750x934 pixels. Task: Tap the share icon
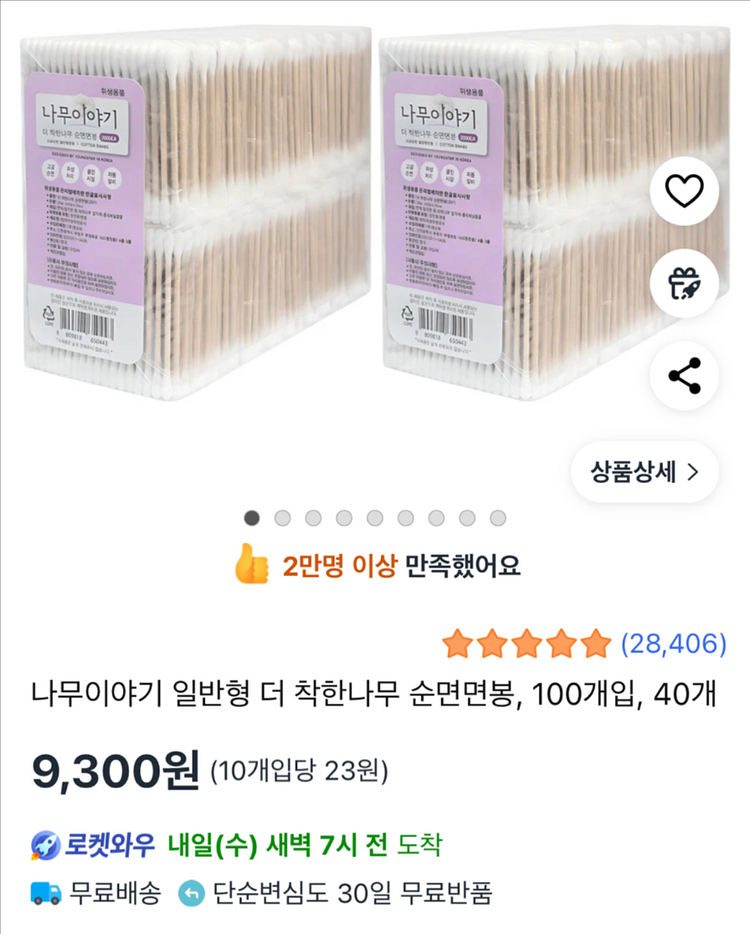point(684,376)
